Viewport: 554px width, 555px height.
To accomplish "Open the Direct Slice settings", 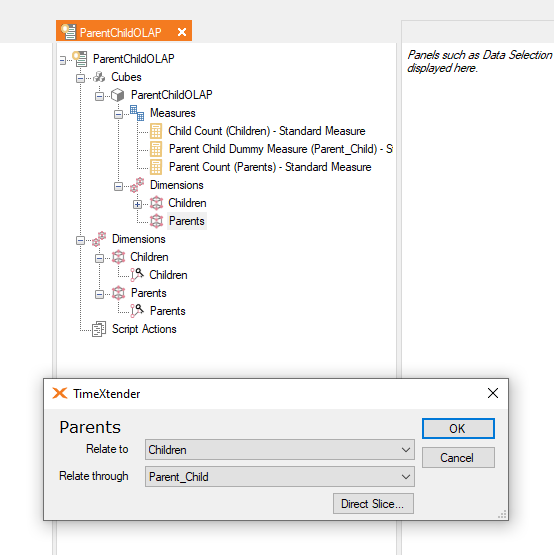I will point(373,504).
